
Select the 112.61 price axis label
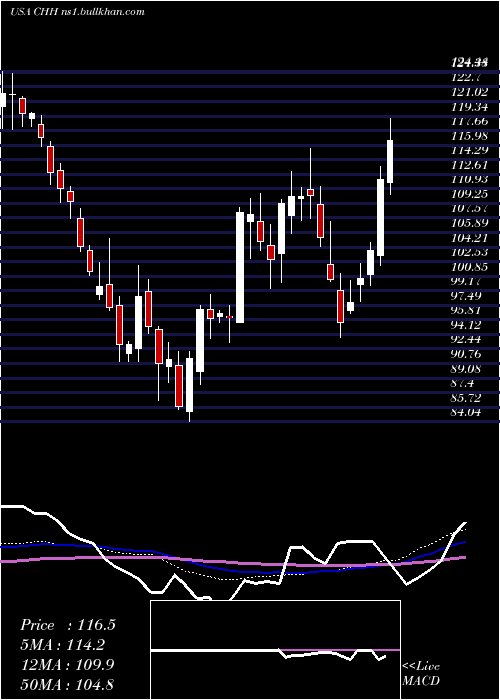470,165
